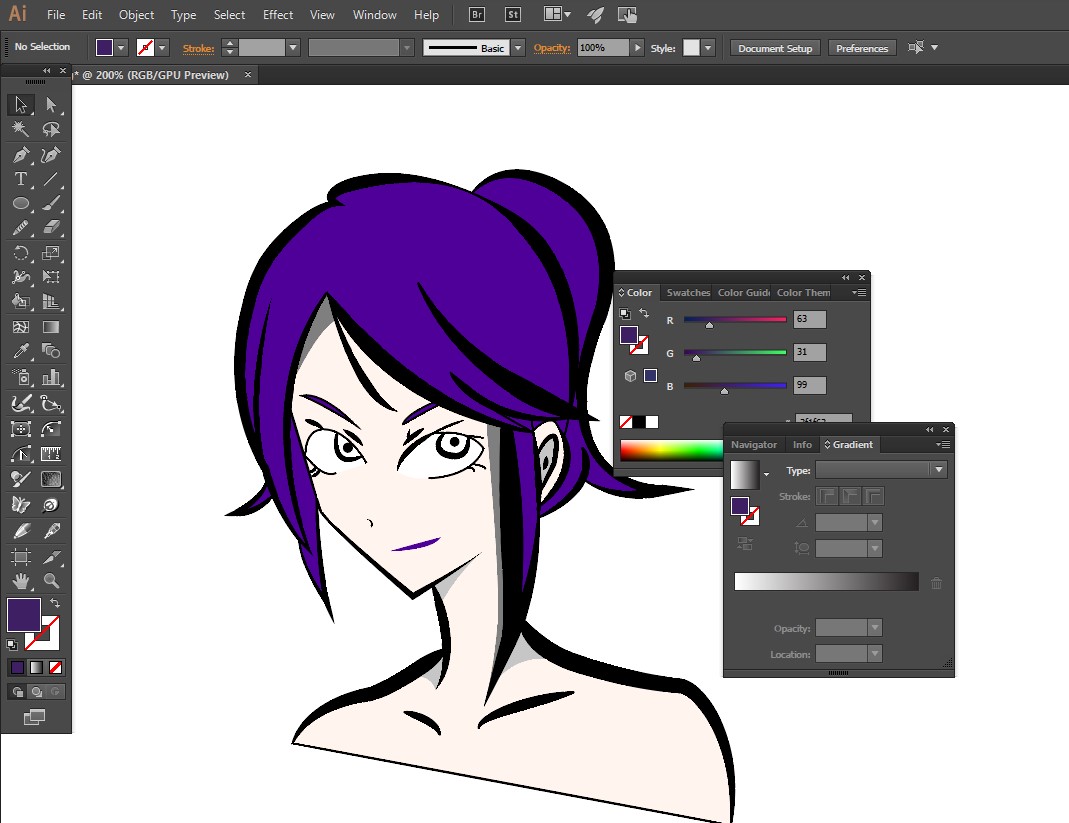Open the Effect menu

(x=278, y=14)
